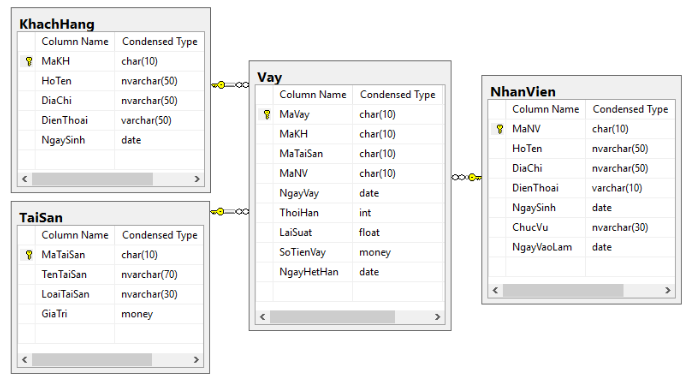Click the primary key icon beside MaVay
The width and height of the screenshot is (691, 380).
point(267,115)
